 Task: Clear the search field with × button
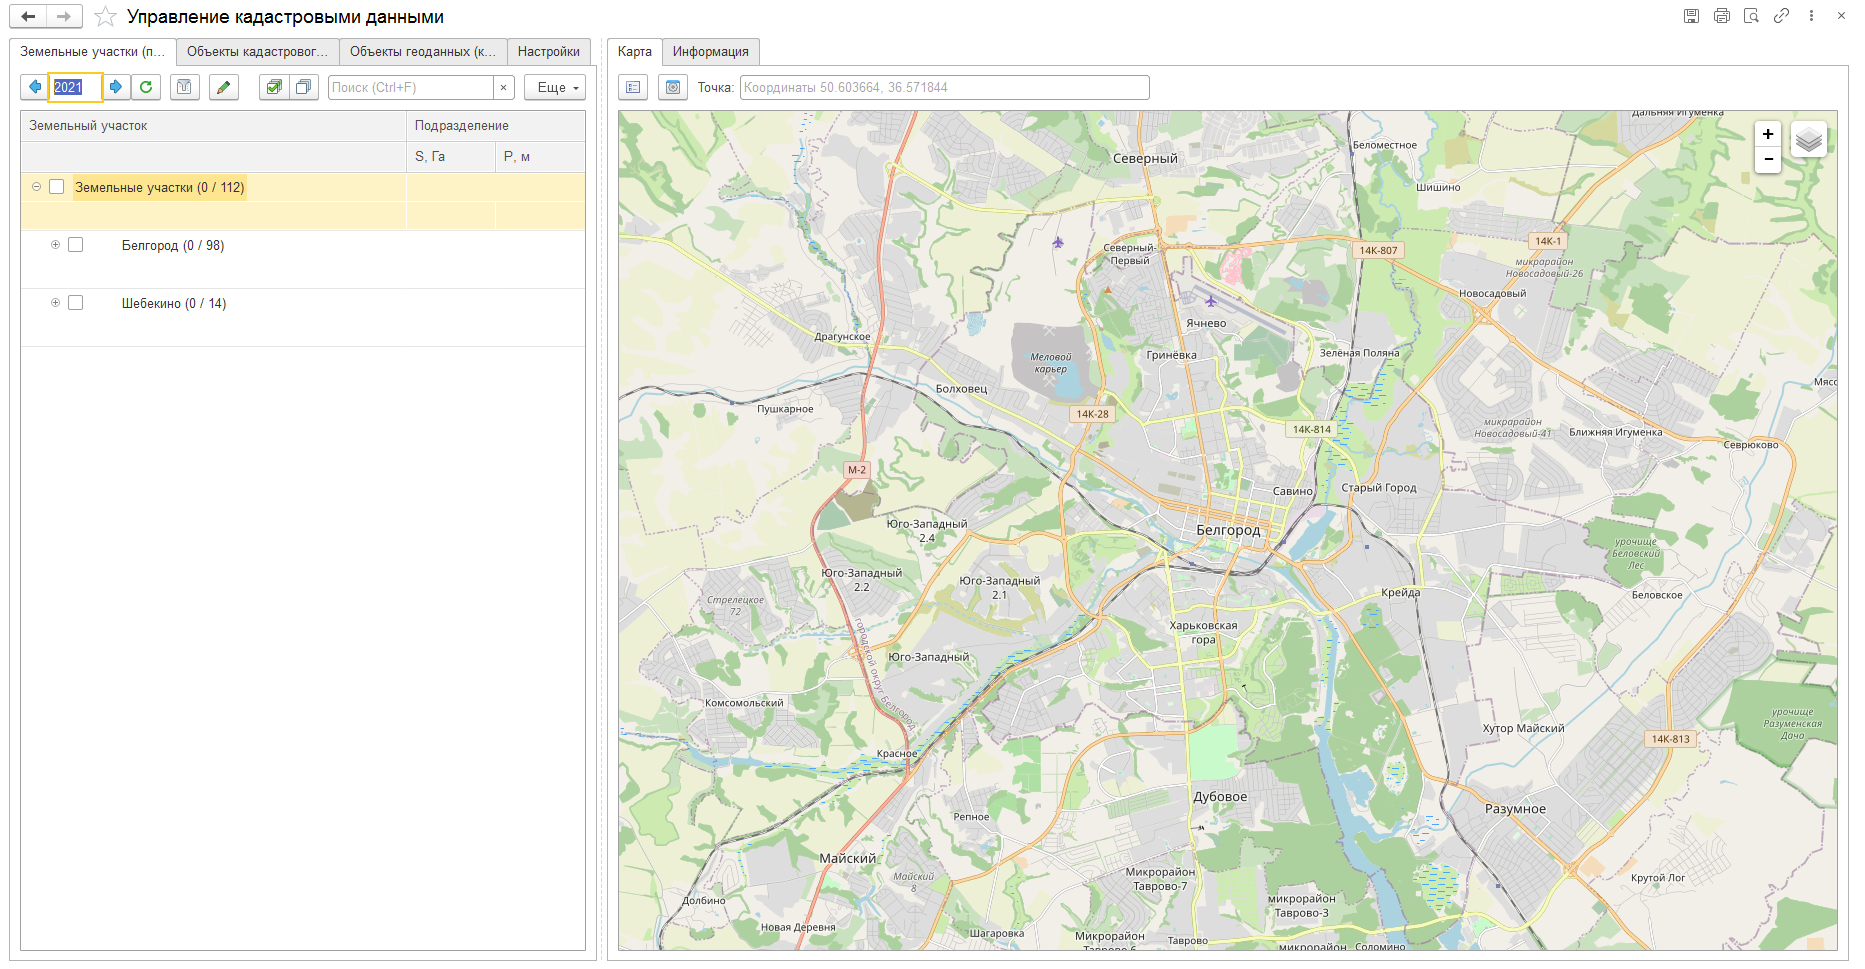tap(504, 88)
